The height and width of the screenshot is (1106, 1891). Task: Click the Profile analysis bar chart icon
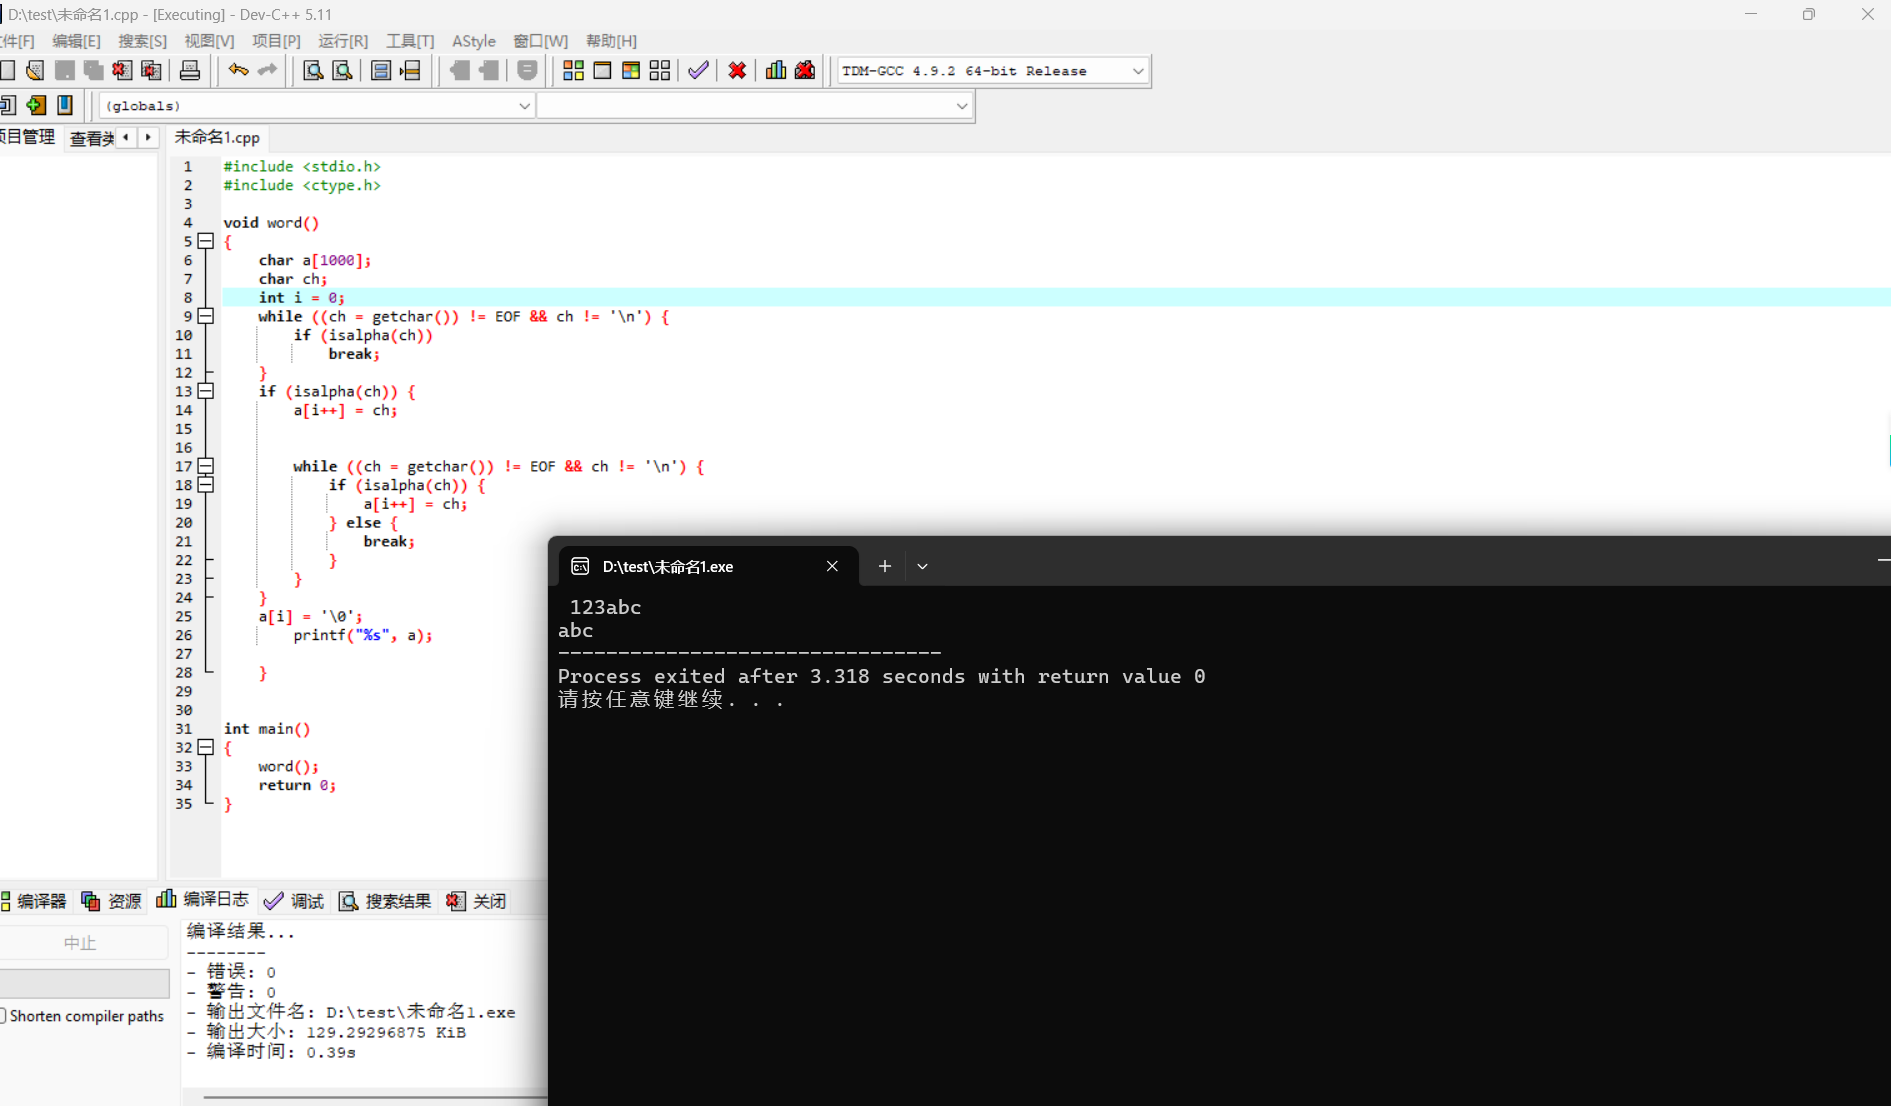(776, 70)
